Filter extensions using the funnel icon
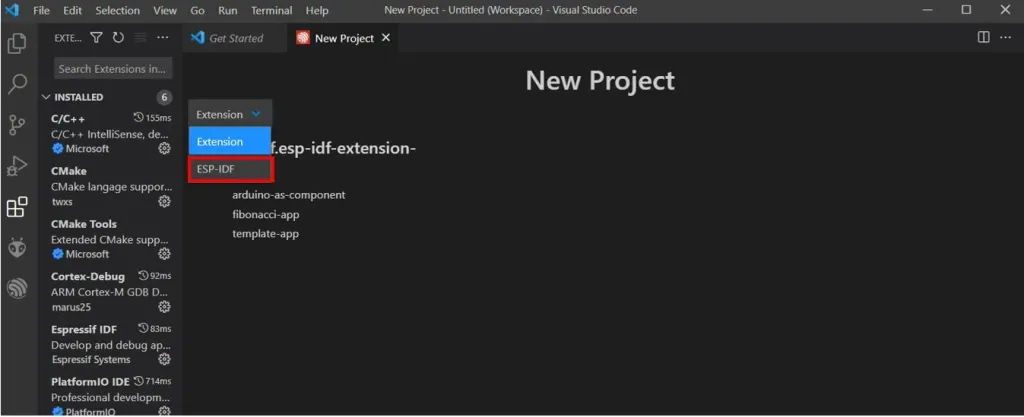This screenshot has height=417, width=1024. click(96, 38)
